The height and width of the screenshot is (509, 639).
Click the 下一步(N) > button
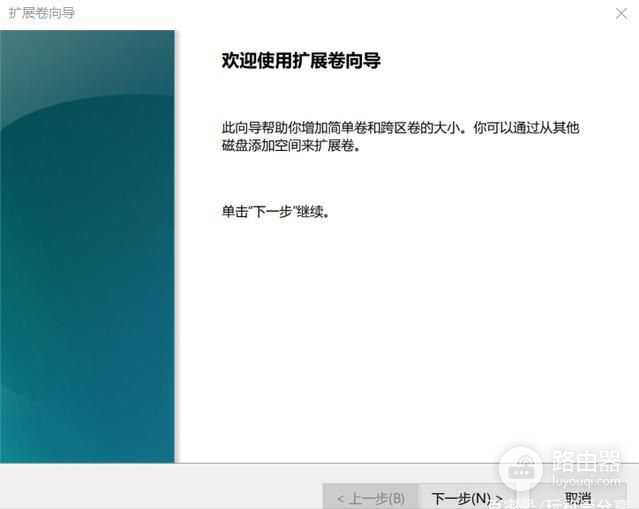(x=466, y=497)
